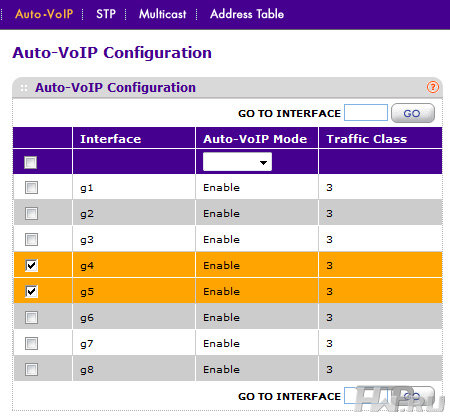The width and height of the screenshot is (450, 417).
Task: Open the Auto-VoIP Mode dropdown
Action: (x=237, y=162)
